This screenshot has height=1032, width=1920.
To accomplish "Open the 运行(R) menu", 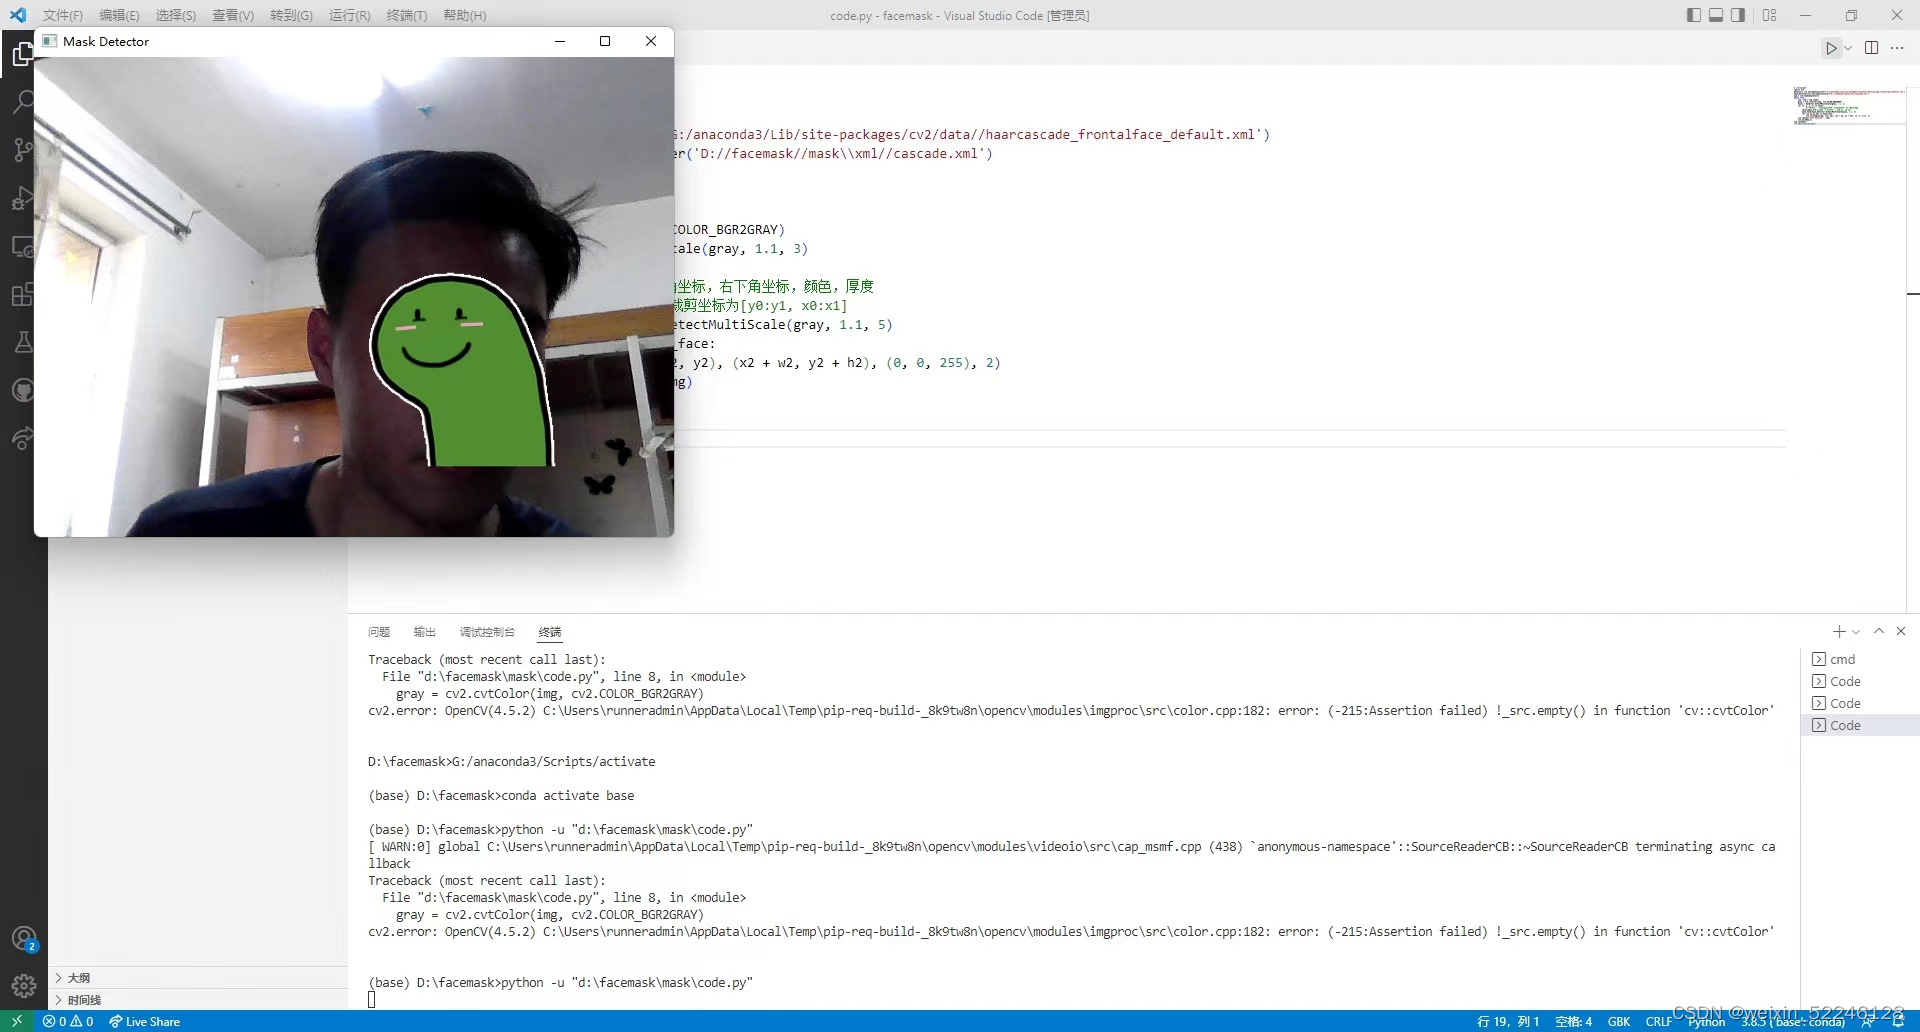I will pos(350,15).
